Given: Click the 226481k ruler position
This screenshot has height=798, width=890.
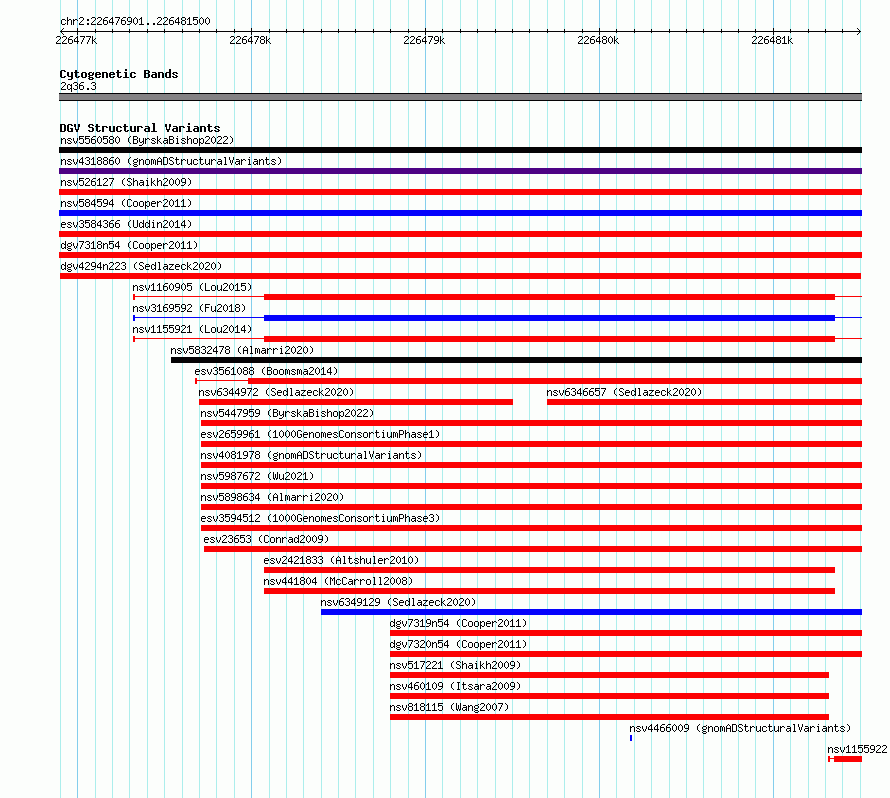Looking at the screenshot, I should 772,40.
